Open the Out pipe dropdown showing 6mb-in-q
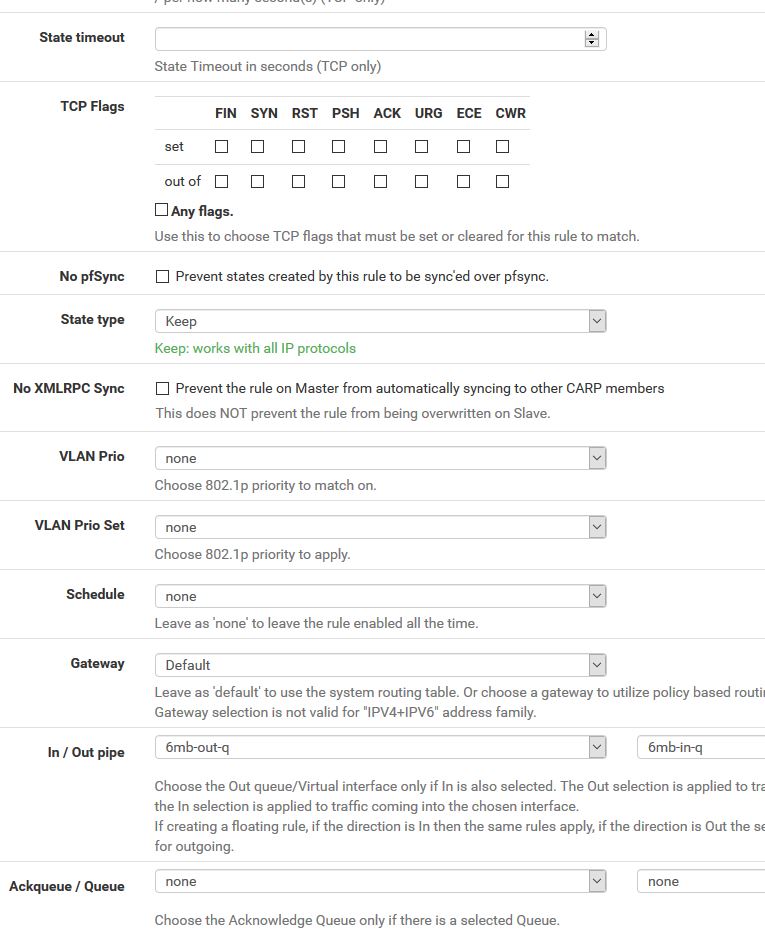The width and height of the screenshot is (765, 935). coord(701,748)
